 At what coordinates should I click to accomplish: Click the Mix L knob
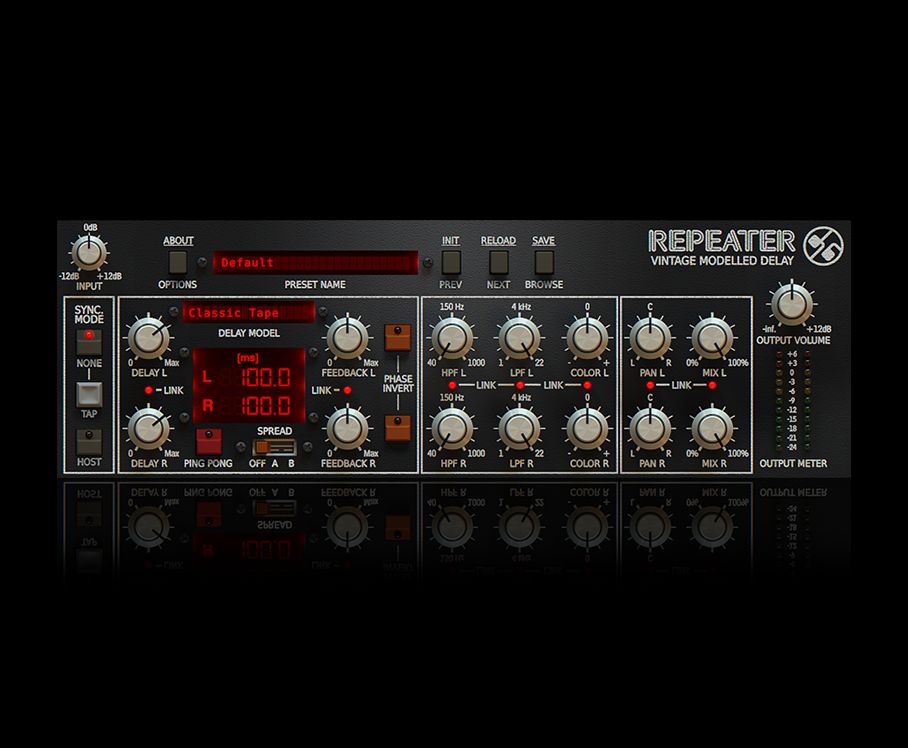[x=711, y=339]
